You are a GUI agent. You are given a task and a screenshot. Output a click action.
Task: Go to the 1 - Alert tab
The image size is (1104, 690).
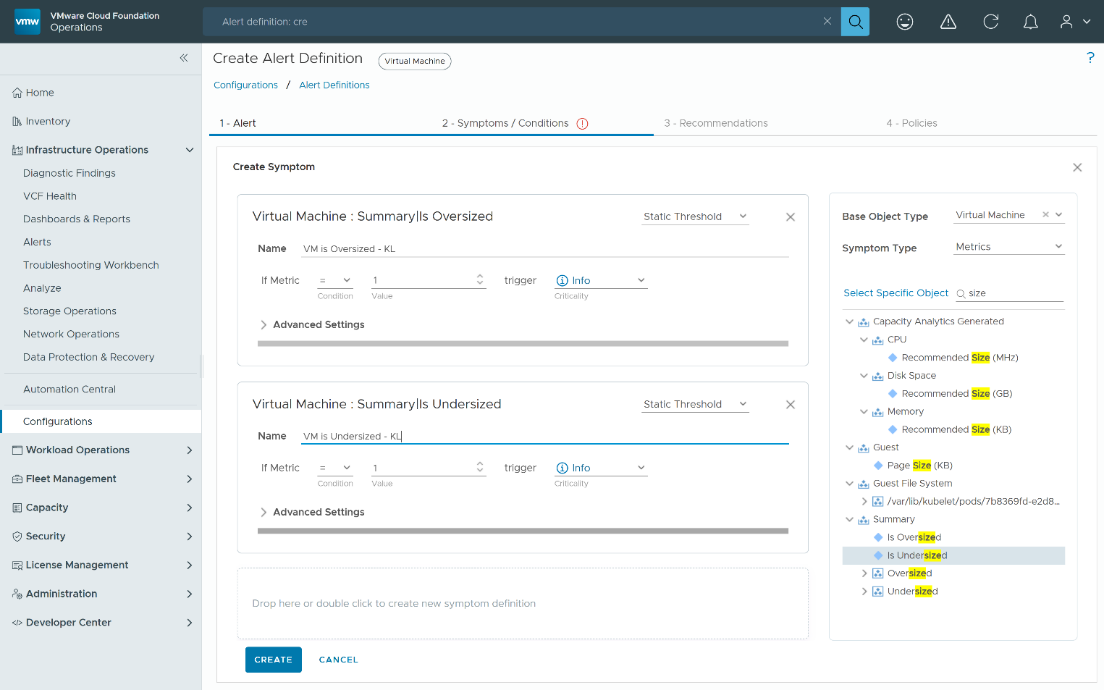238,123
